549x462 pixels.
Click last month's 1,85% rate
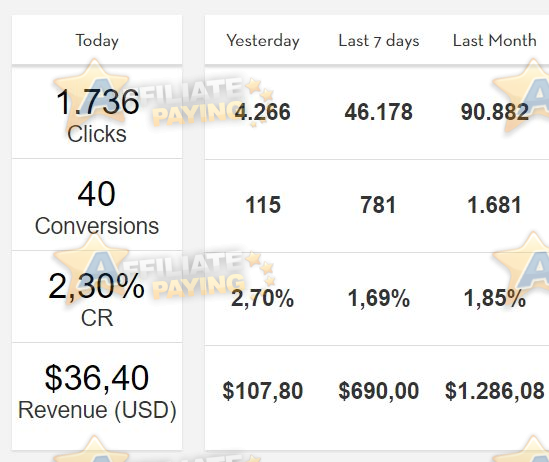click(495, 299)
